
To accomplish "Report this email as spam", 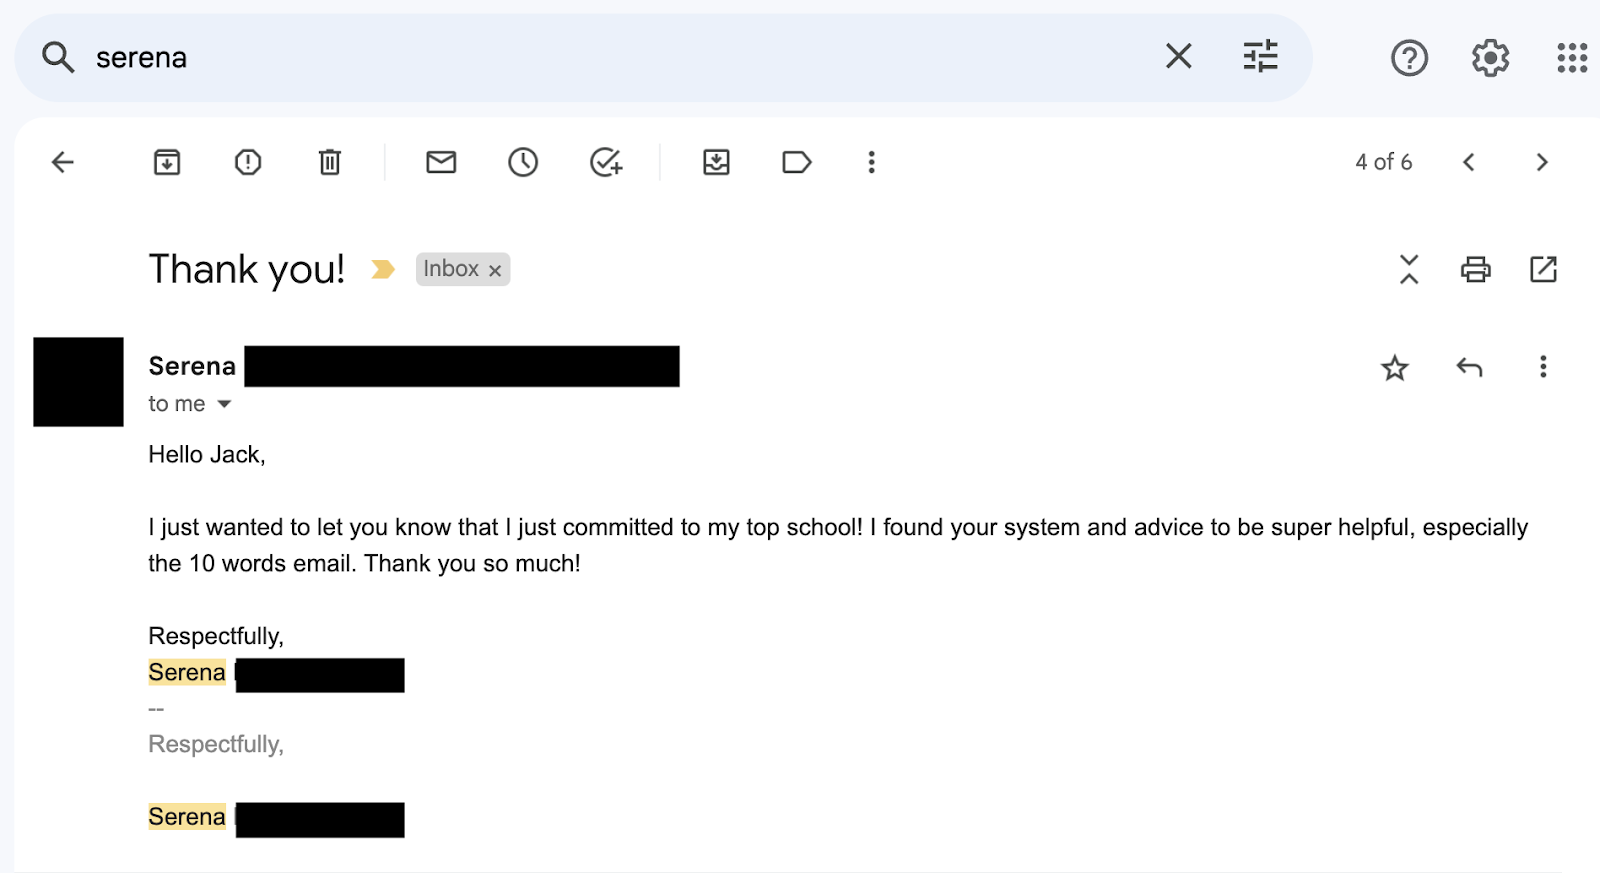I will click(248, 162).
